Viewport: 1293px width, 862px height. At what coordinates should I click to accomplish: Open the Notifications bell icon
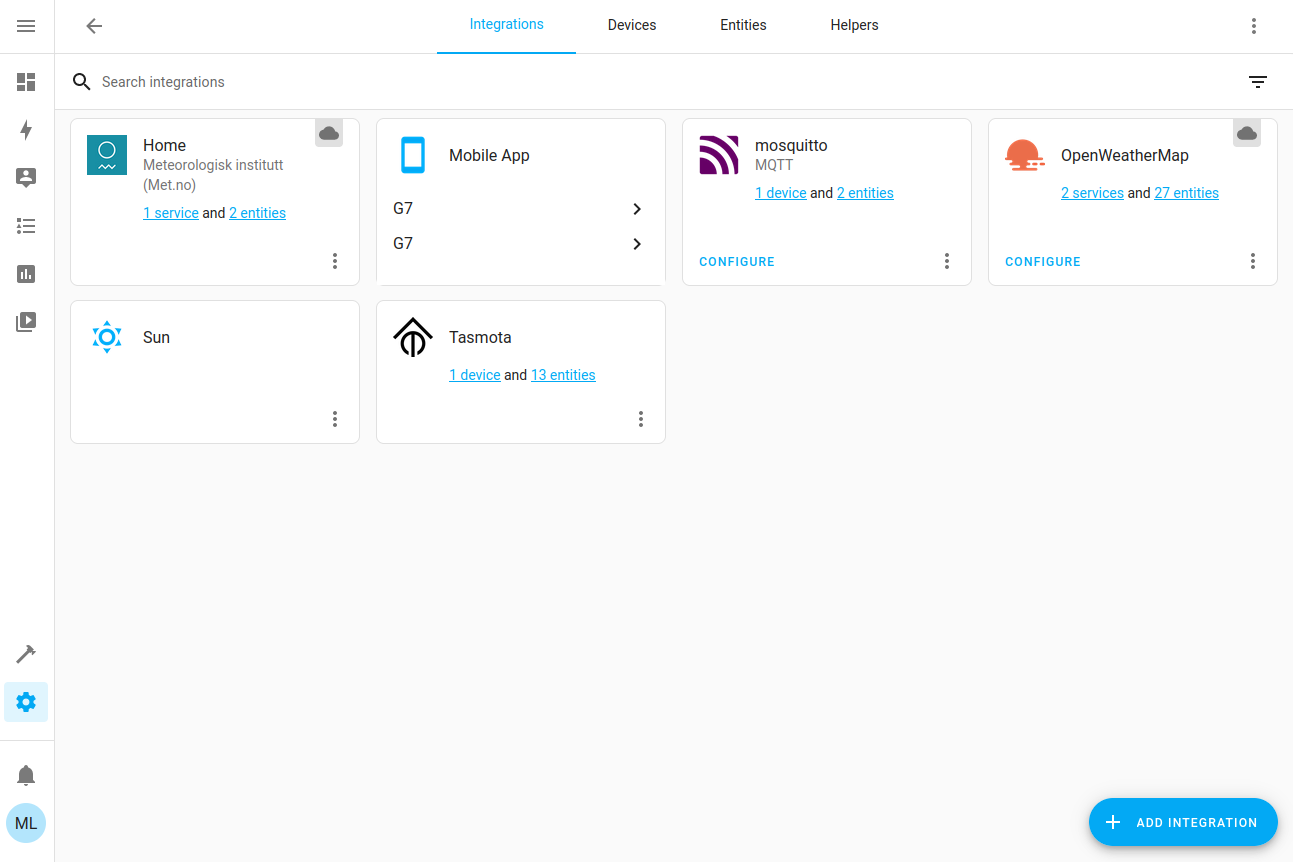point(26,775)
